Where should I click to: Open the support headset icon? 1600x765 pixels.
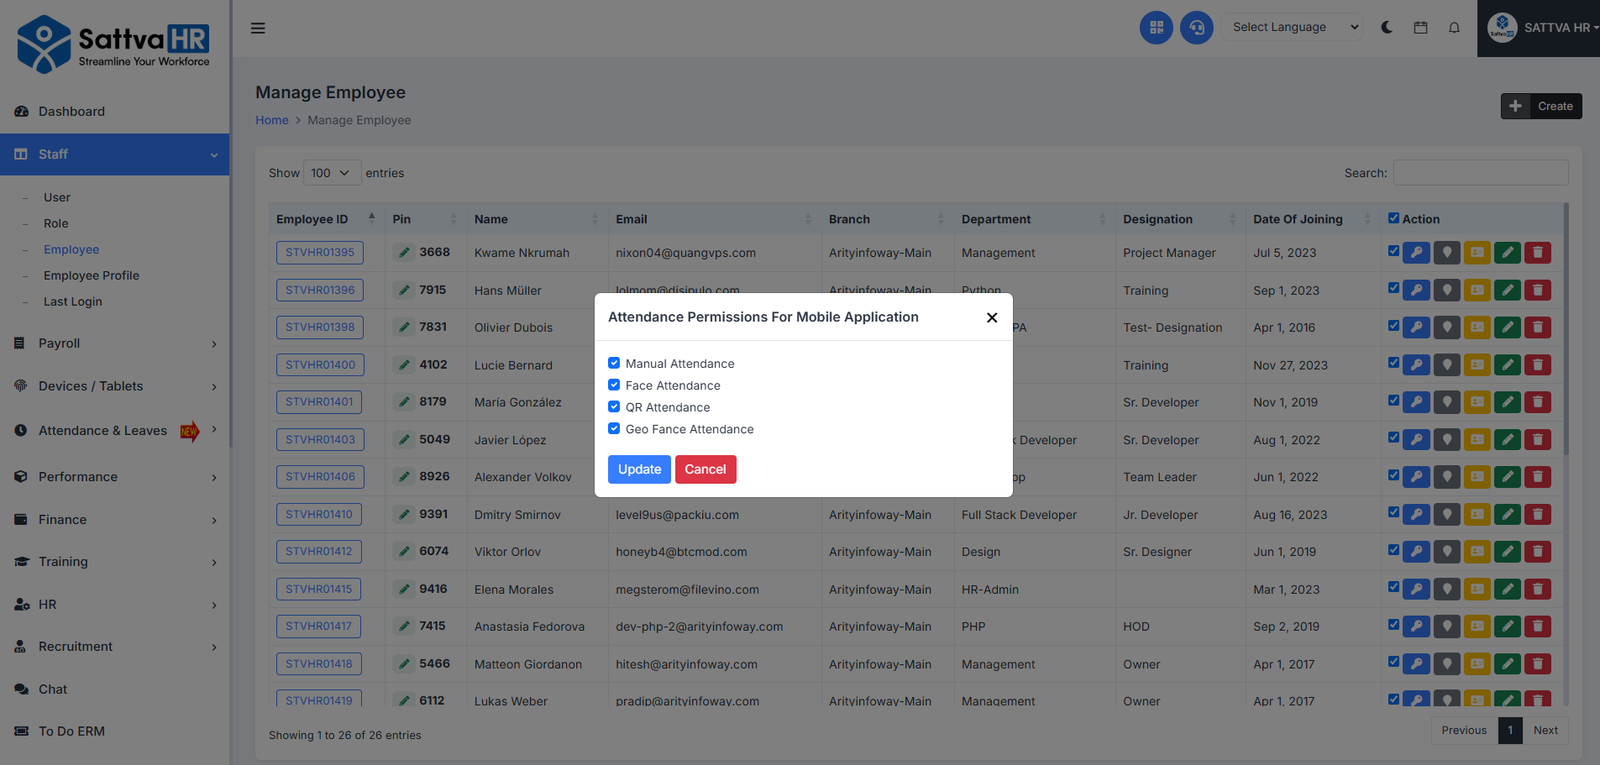coord(1196,28)
